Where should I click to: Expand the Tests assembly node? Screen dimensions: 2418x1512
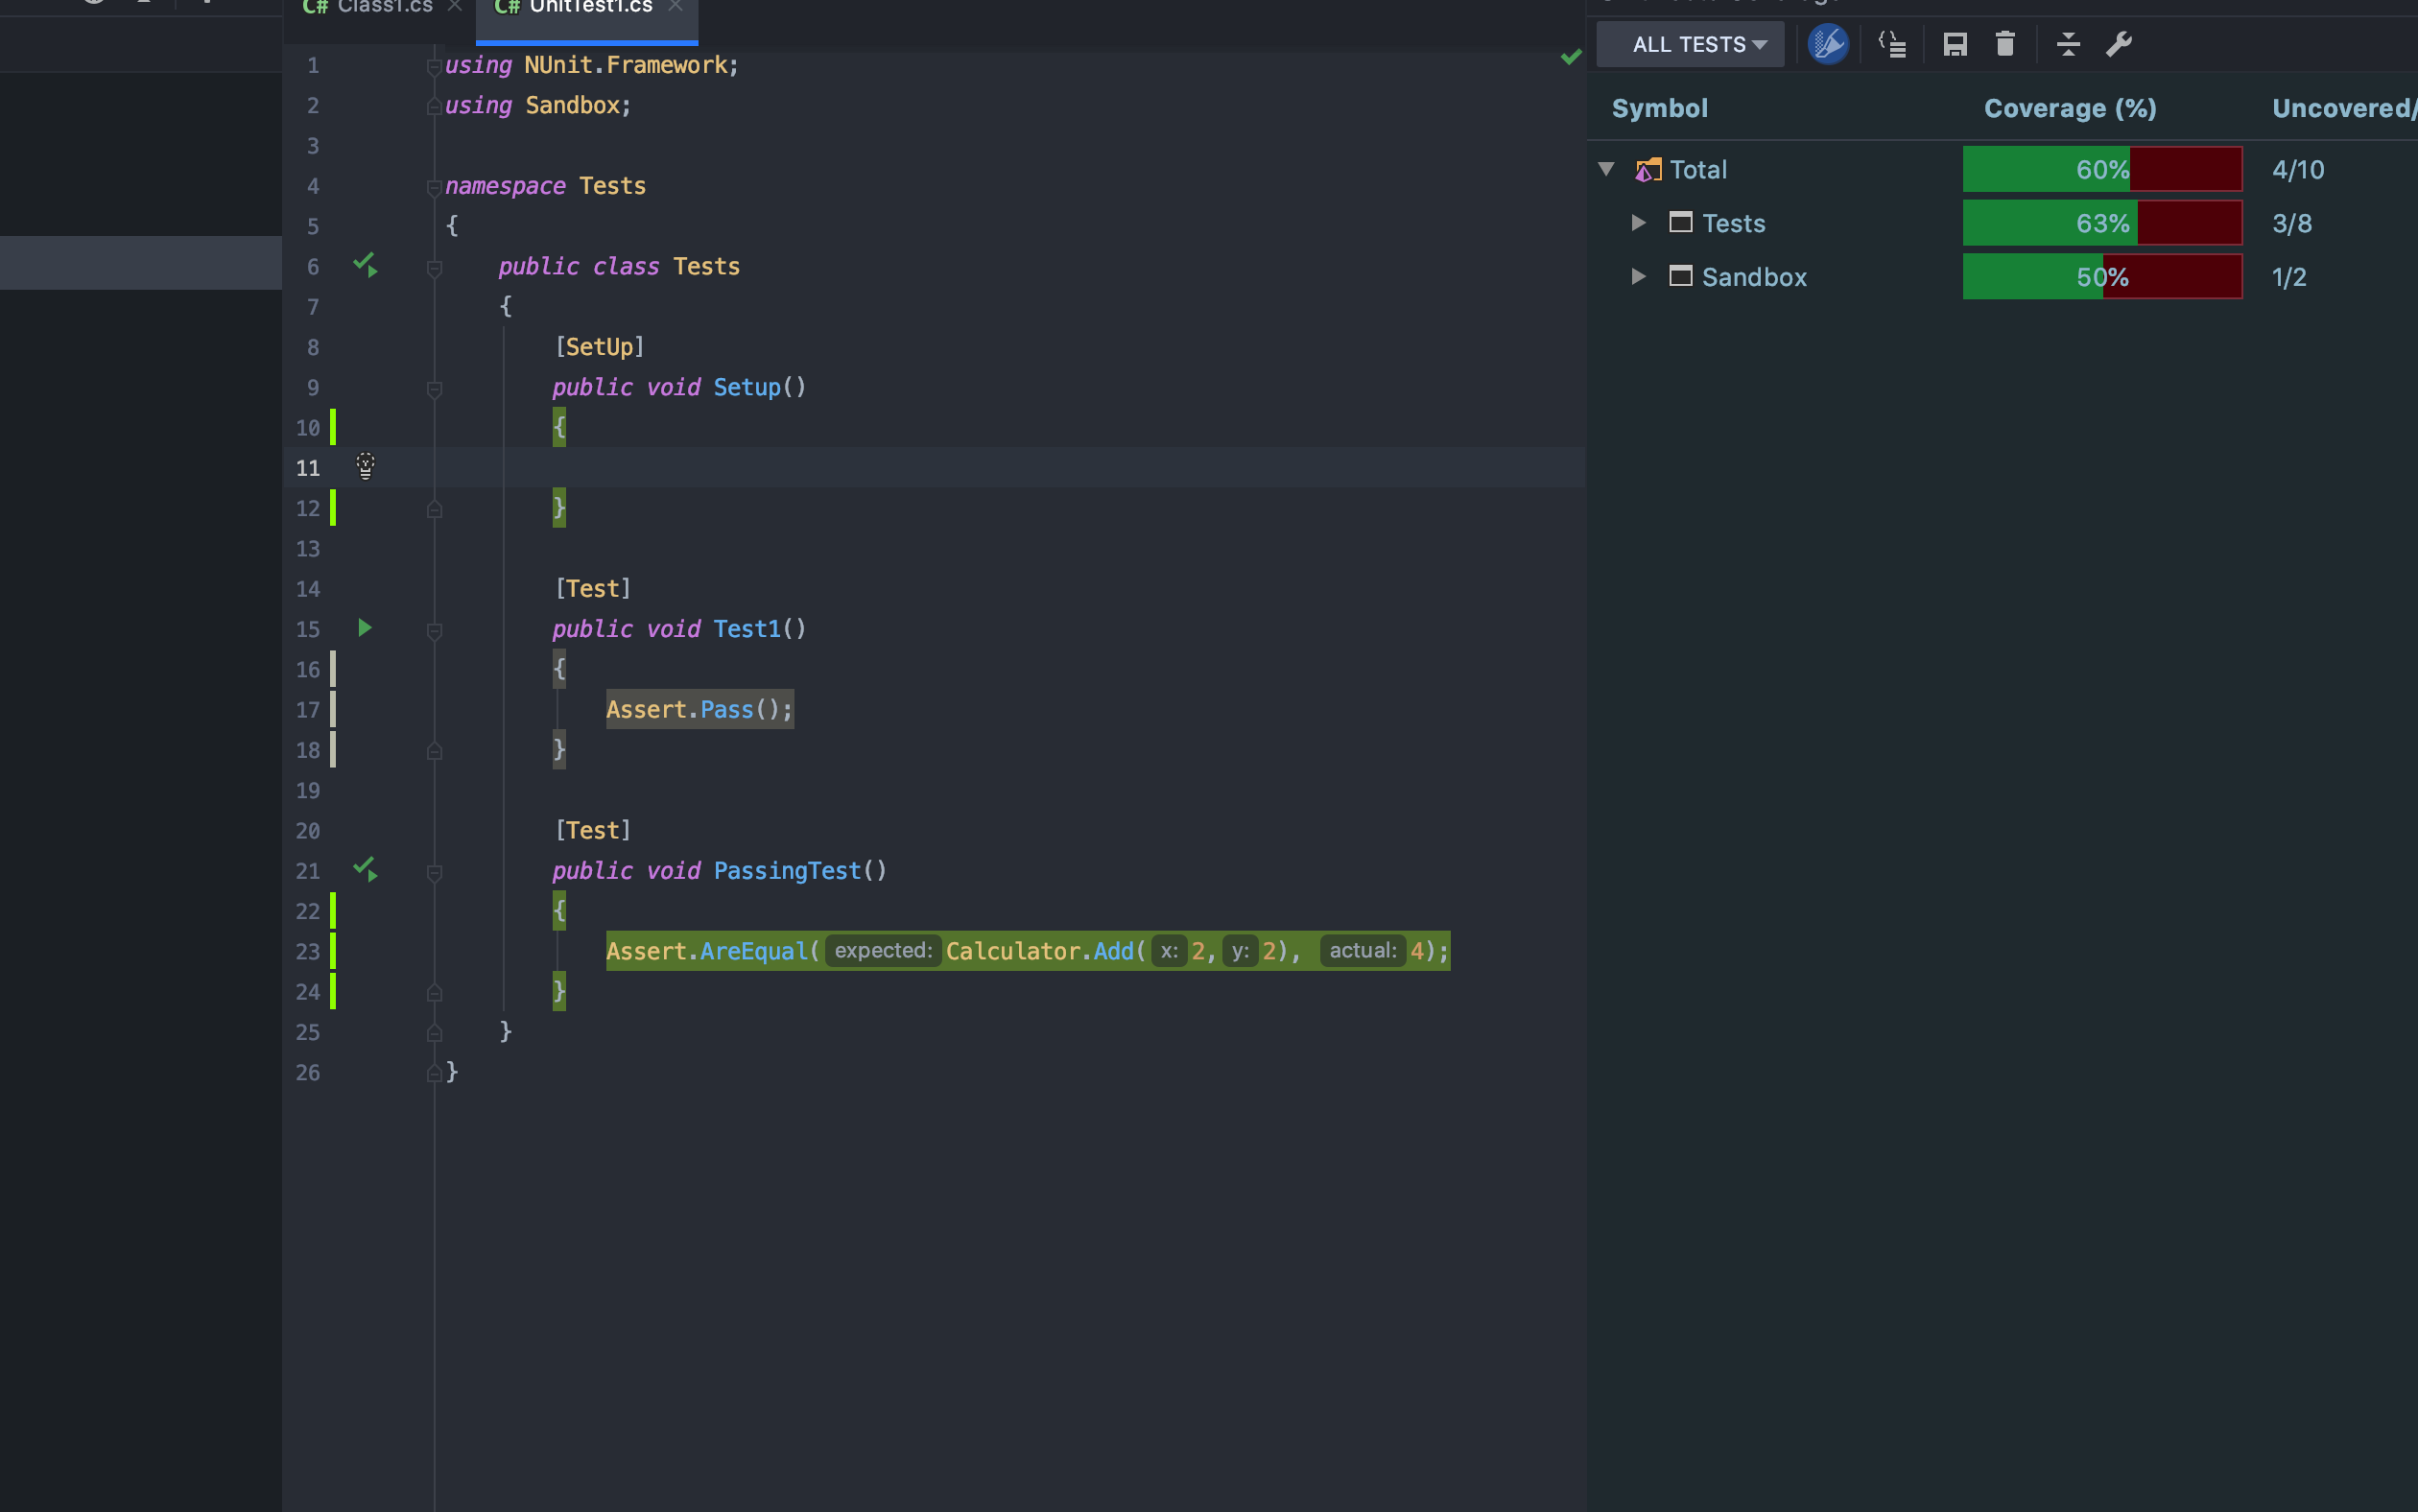pyautogui.click(x=1639, y=222)
